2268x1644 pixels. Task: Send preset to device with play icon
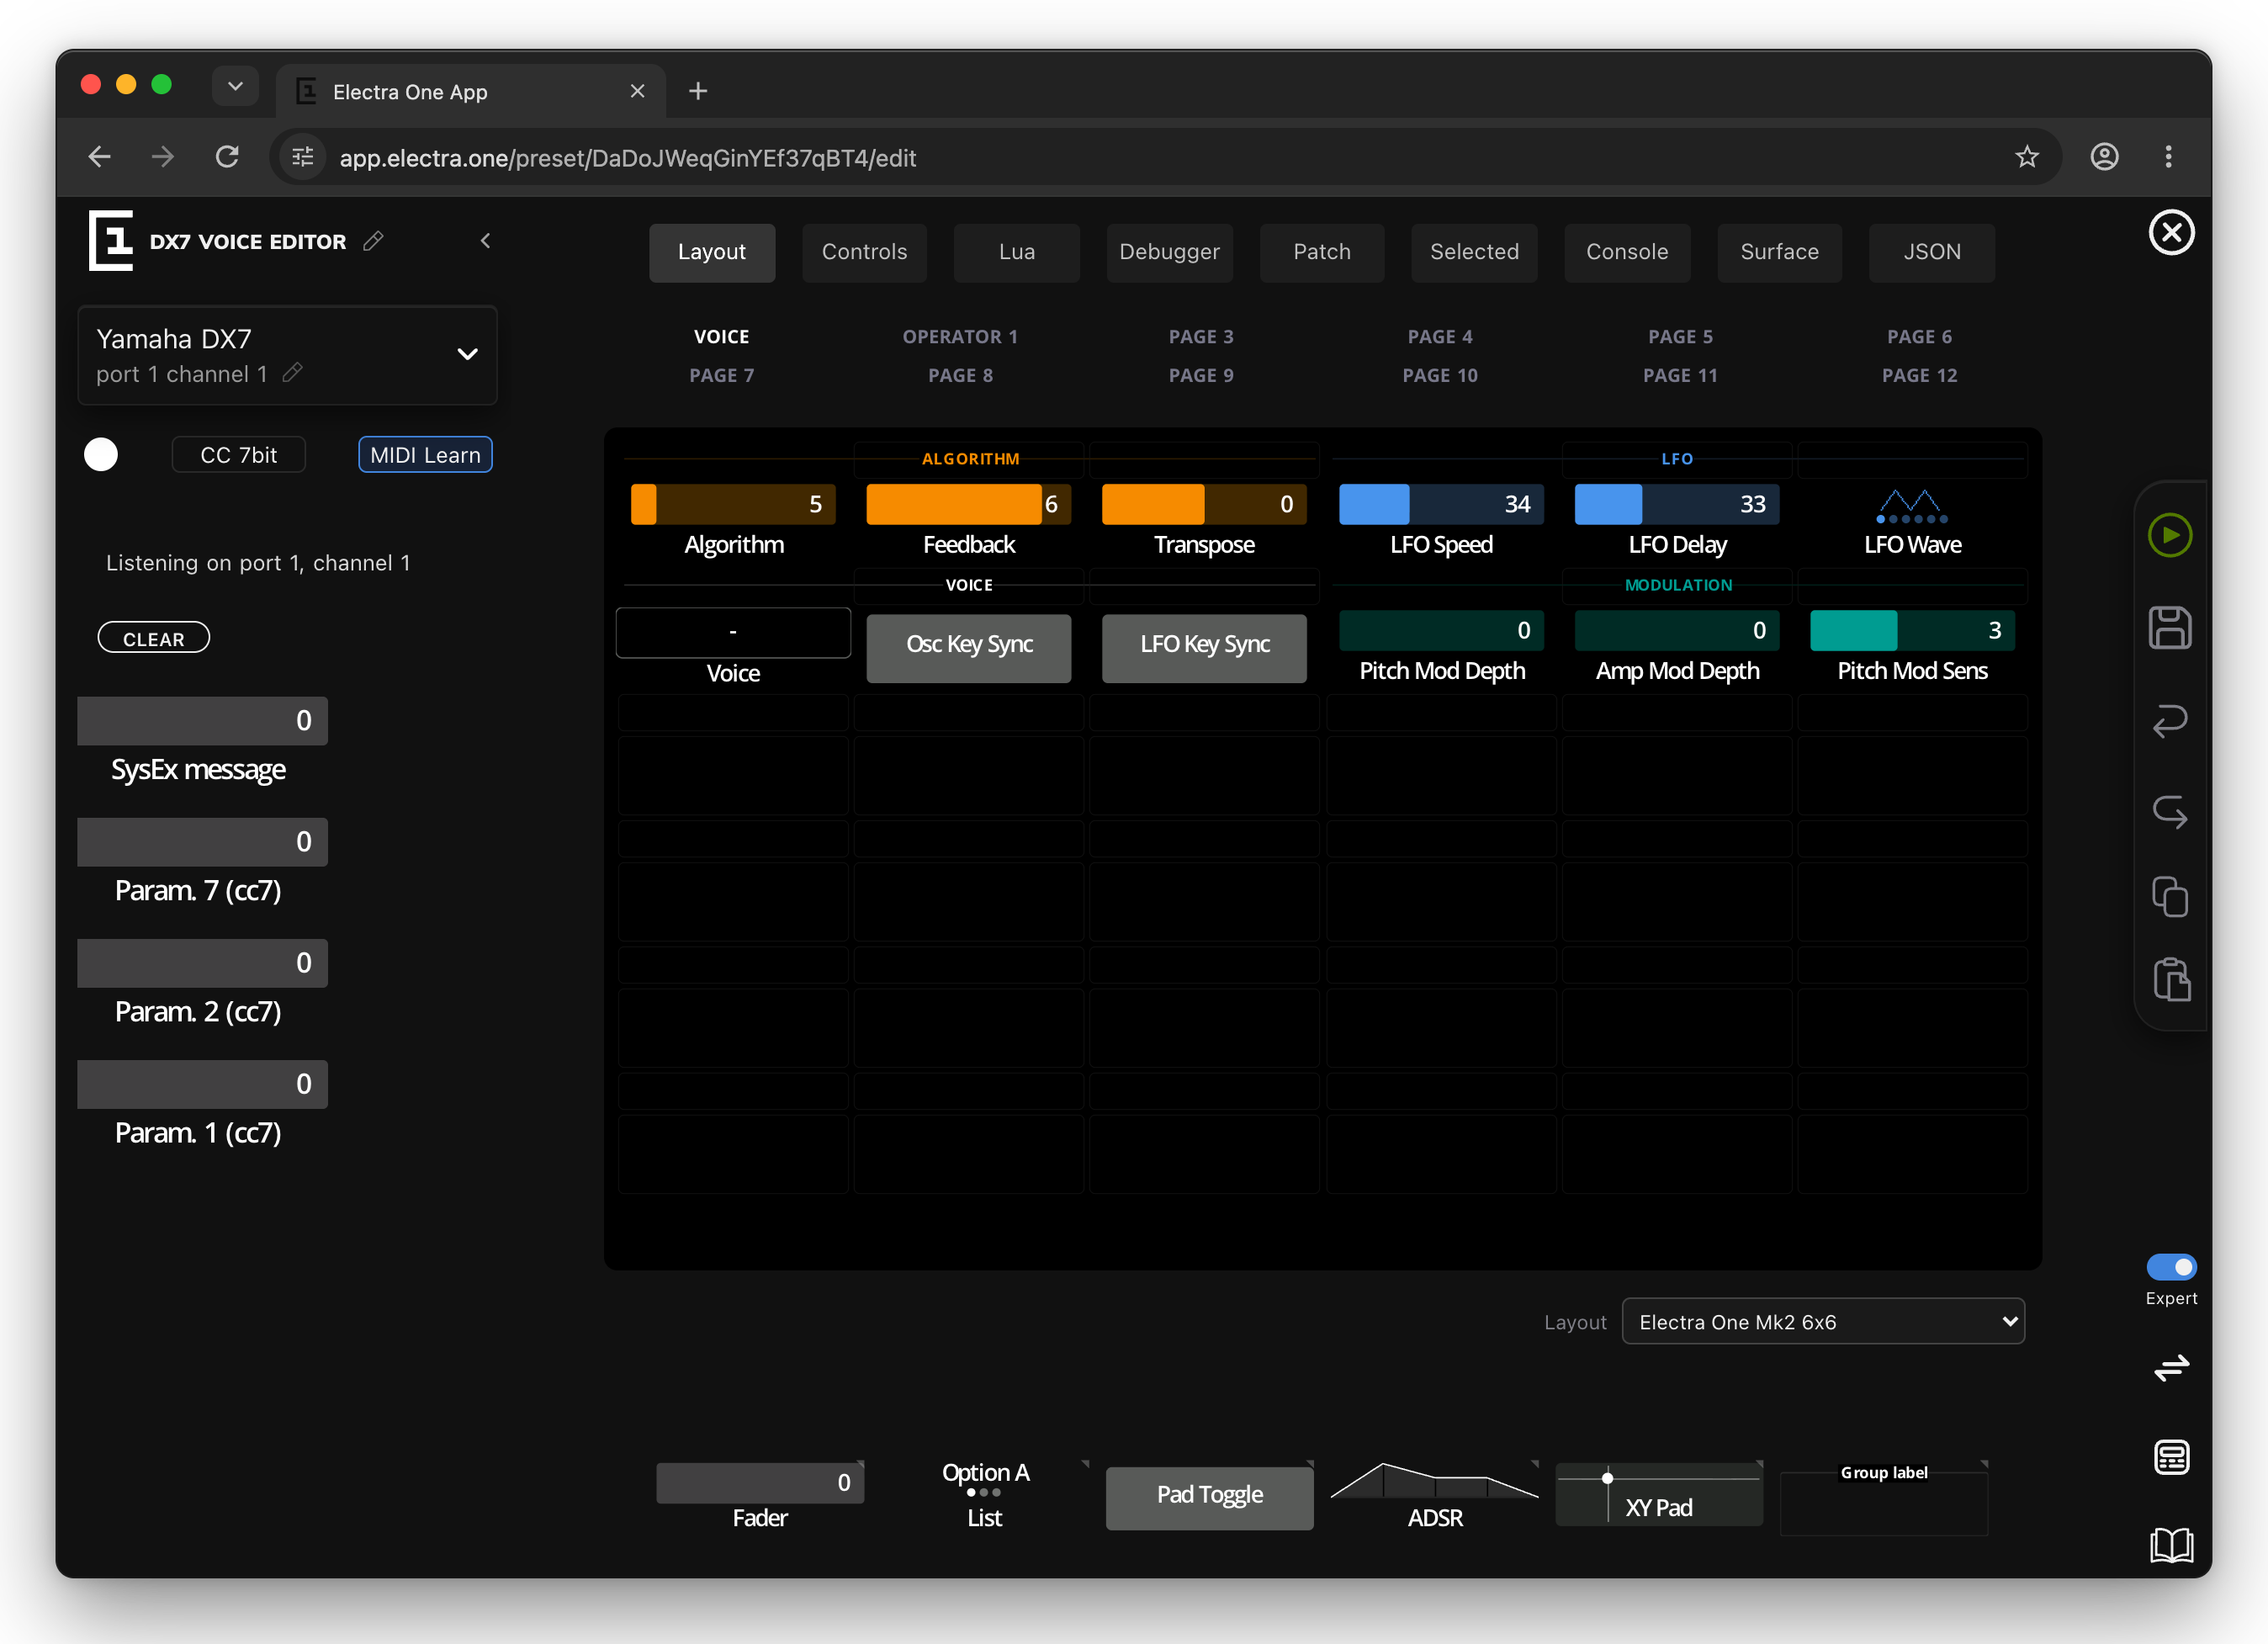(2170, 535)
